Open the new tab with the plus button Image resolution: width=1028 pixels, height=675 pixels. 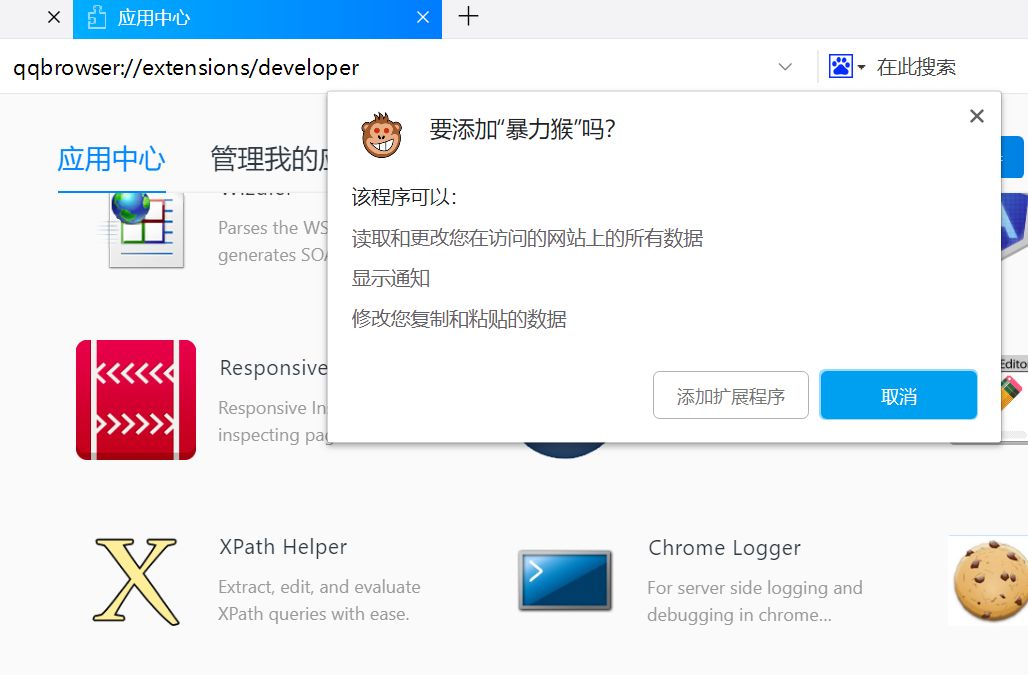coord(467,17)
